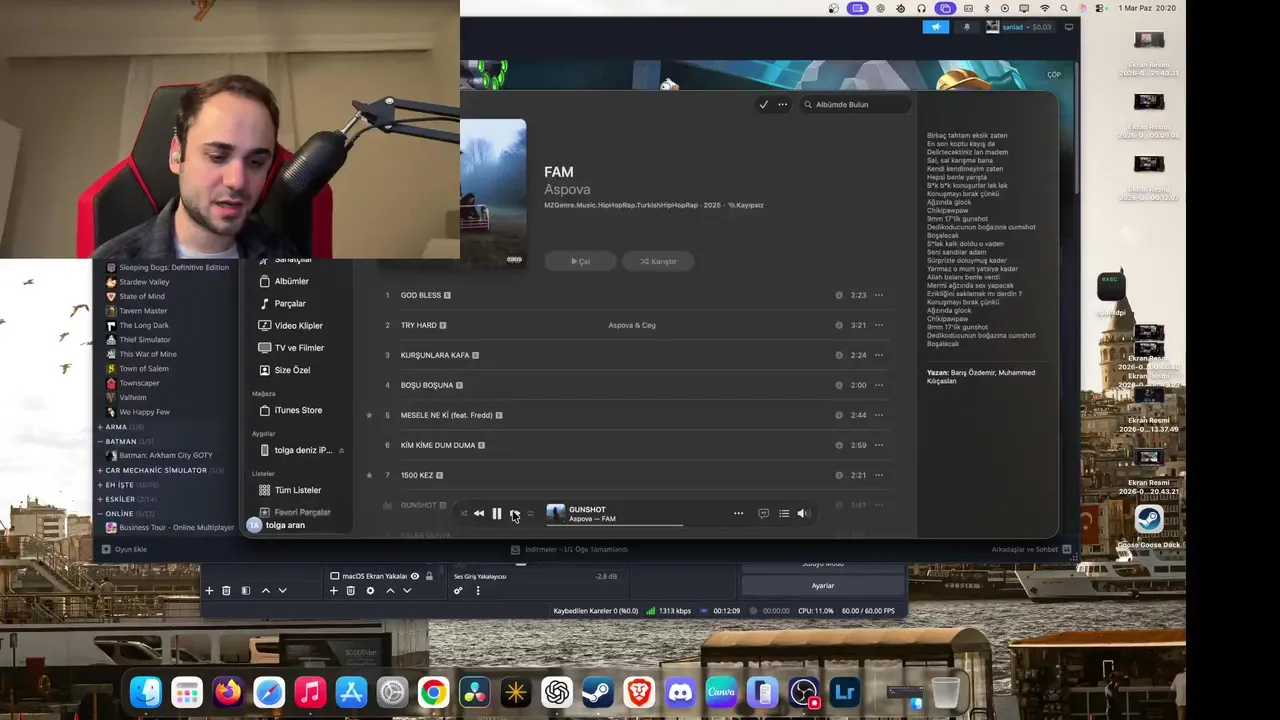Open album more options beside checkmark
Screen dimensions: 1280x720
(782, 104)
